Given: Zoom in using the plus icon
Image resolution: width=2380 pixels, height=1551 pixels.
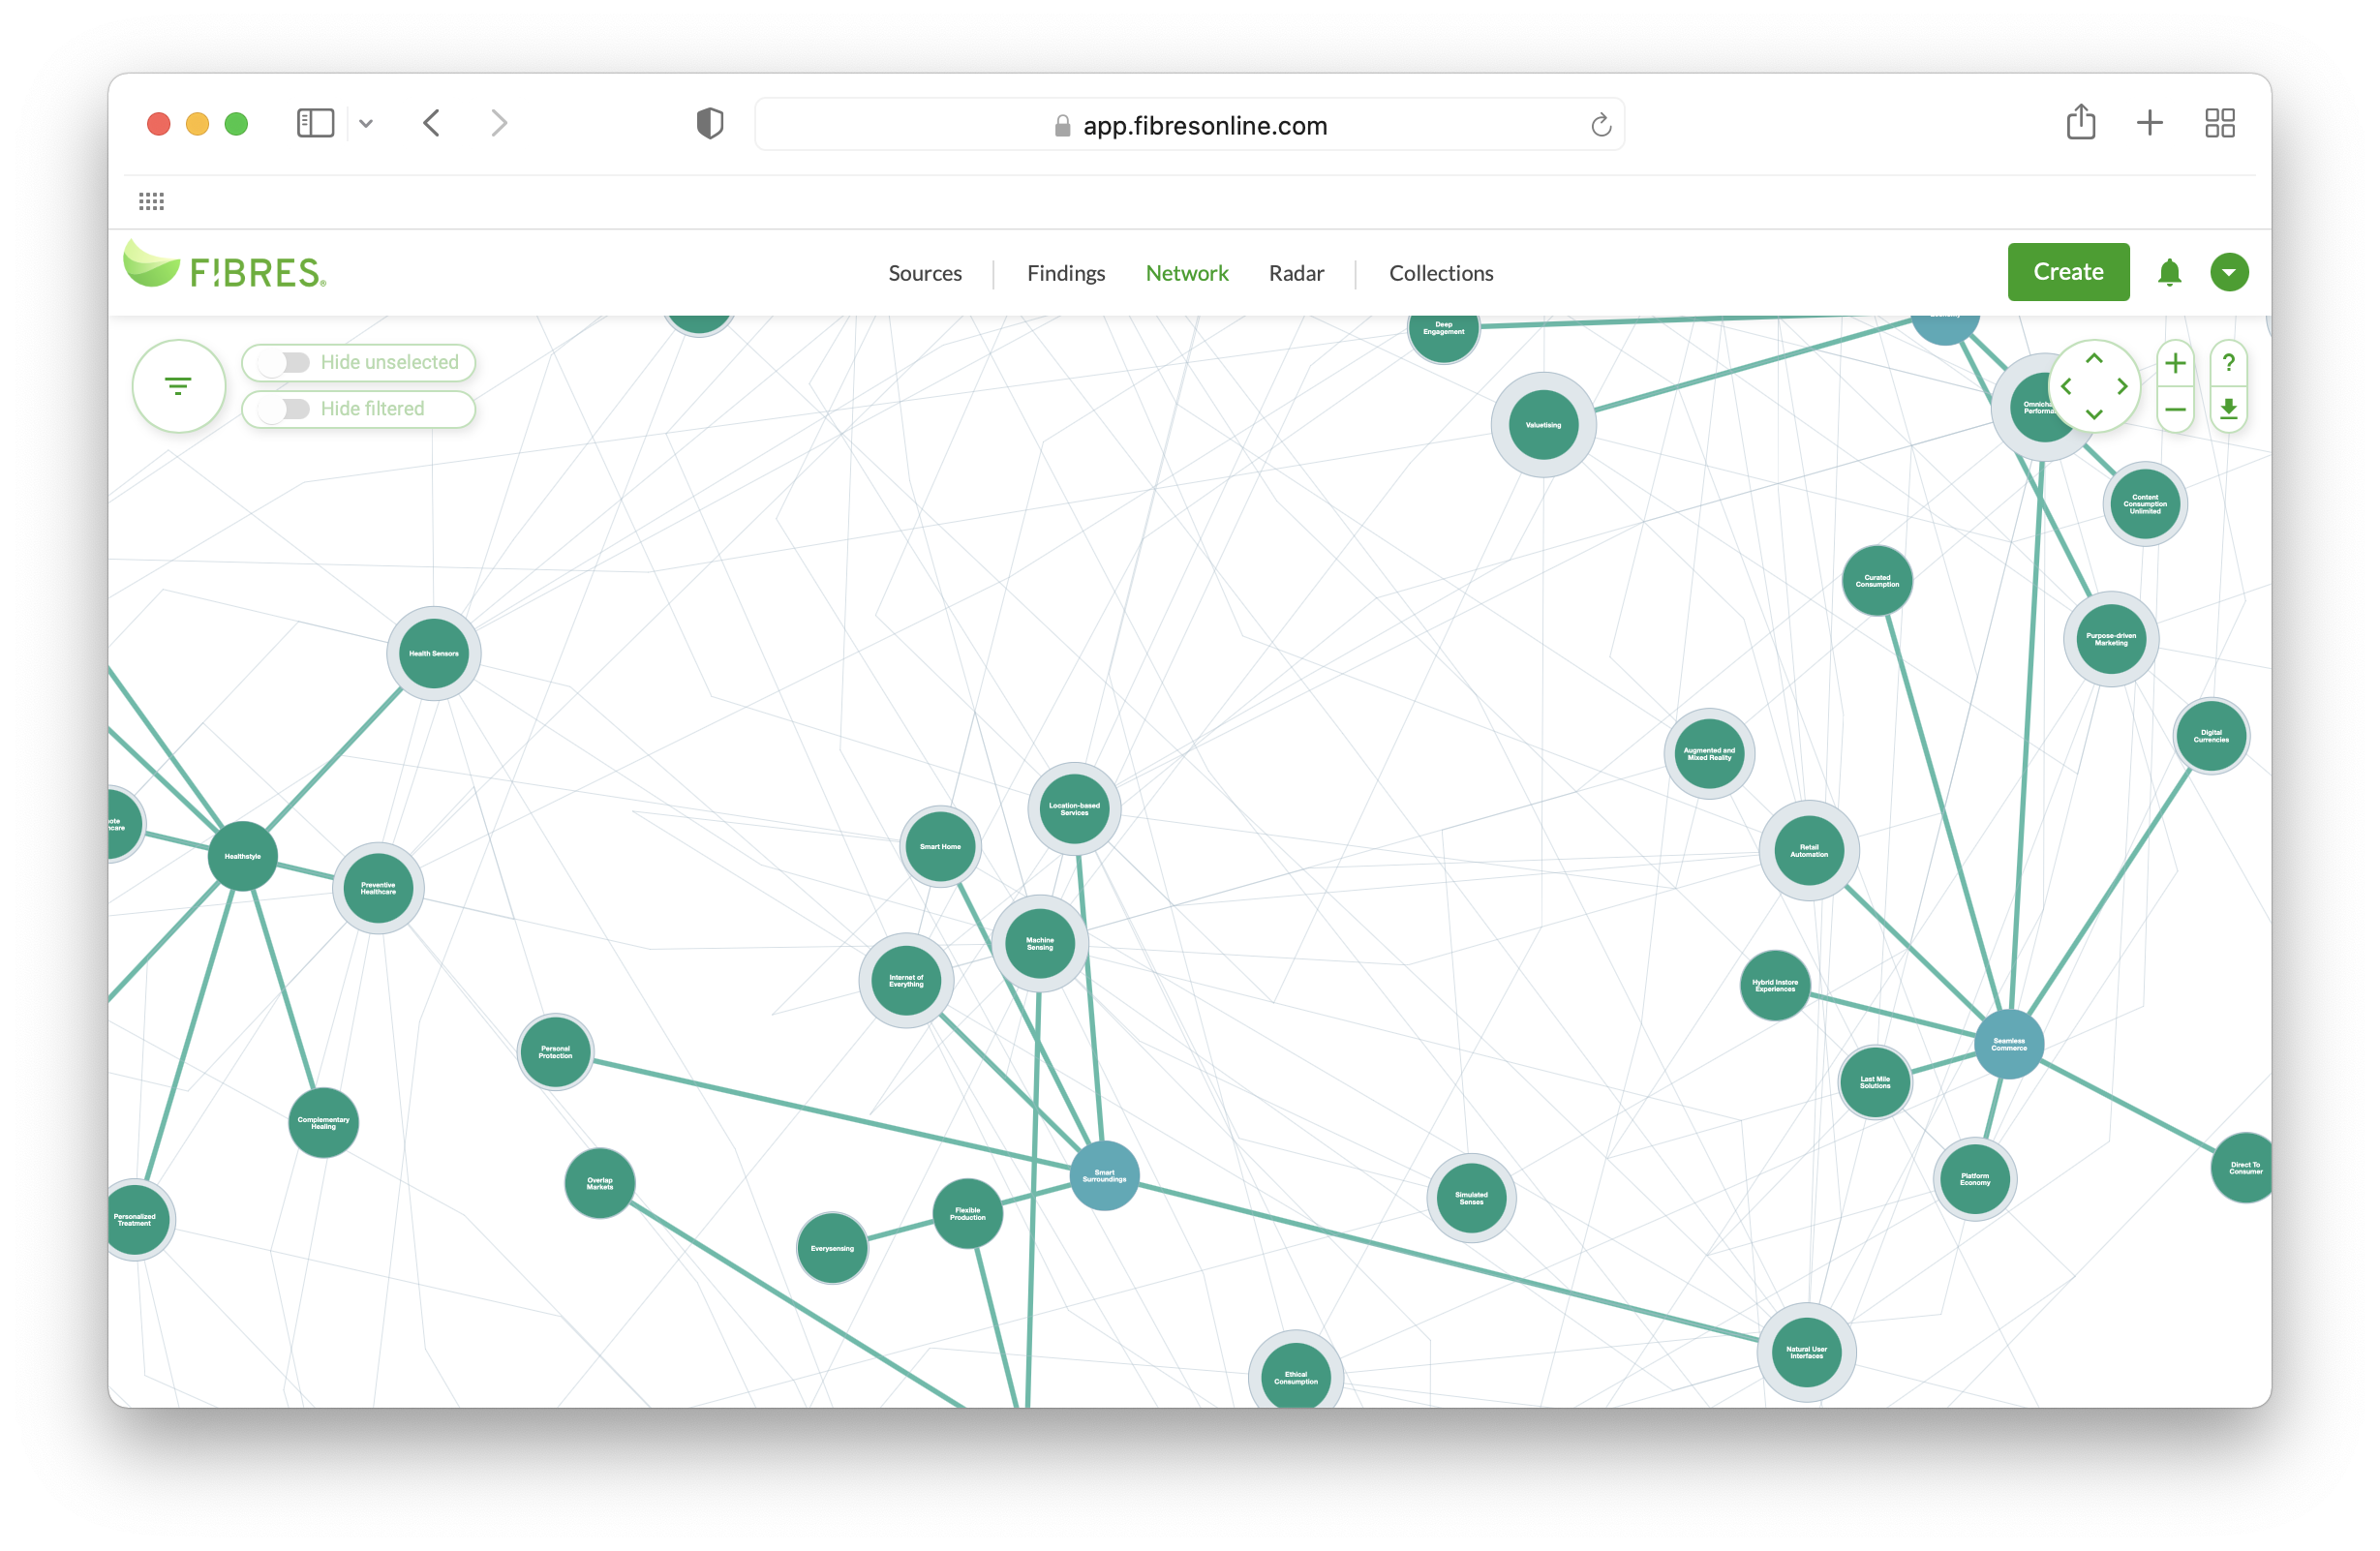Looking at the screenshot, I should pyautogui.click(x=2176, y=363).
